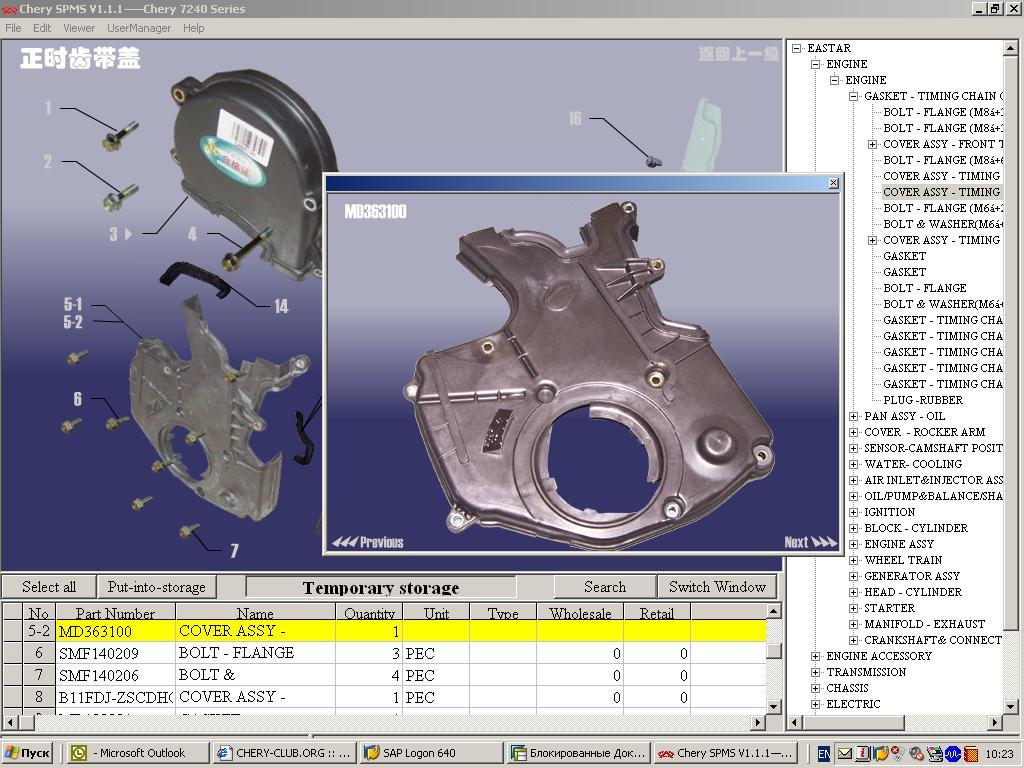Go to Next part image
The height and width of the screenshot is (768, 1024).
tap(810, 542)
